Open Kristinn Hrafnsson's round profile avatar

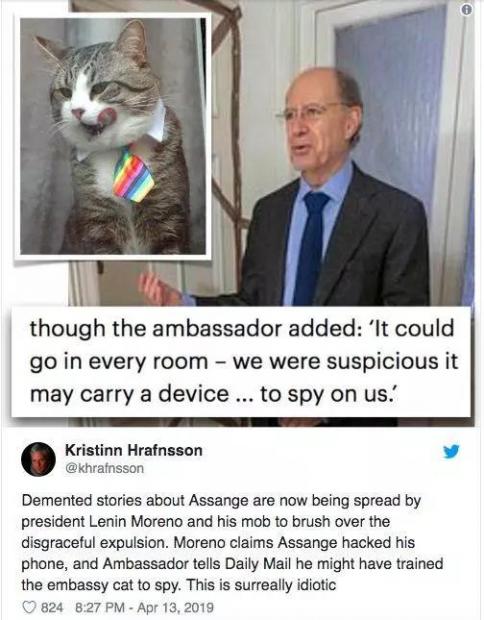click(39, 459)
